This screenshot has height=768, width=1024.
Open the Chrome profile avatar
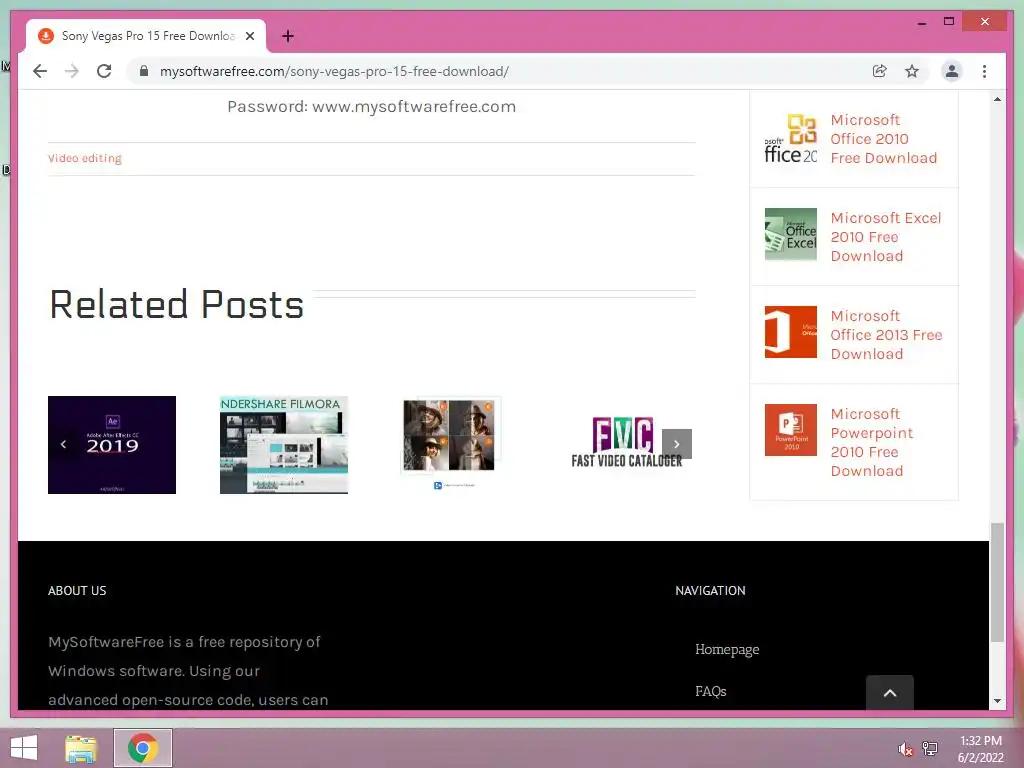(952, 71)
